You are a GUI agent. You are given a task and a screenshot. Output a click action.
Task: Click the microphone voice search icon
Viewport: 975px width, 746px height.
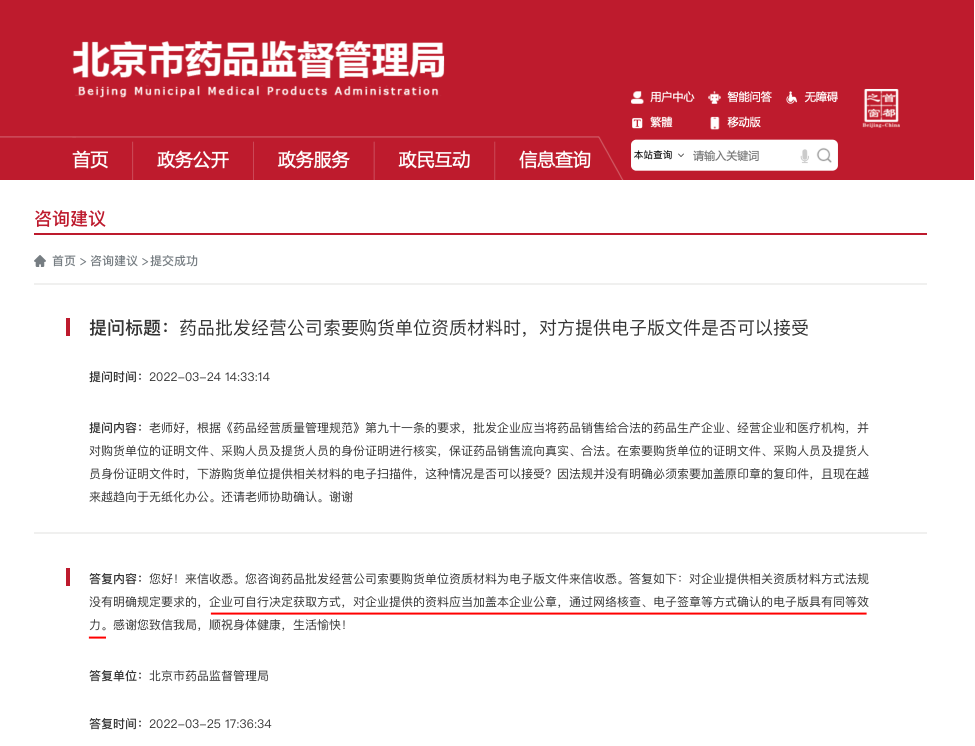803,156
